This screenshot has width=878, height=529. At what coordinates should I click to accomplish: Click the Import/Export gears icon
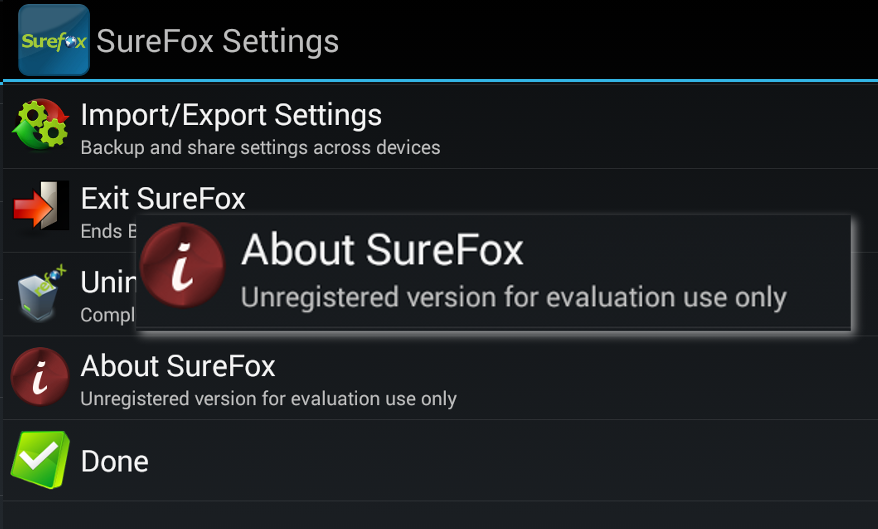click(40, 124)
